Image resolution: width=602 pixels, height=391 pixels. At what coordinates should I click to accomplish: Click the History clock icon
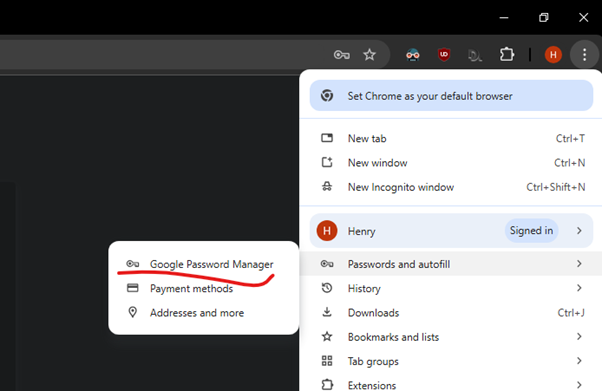(x=327, y=288)
